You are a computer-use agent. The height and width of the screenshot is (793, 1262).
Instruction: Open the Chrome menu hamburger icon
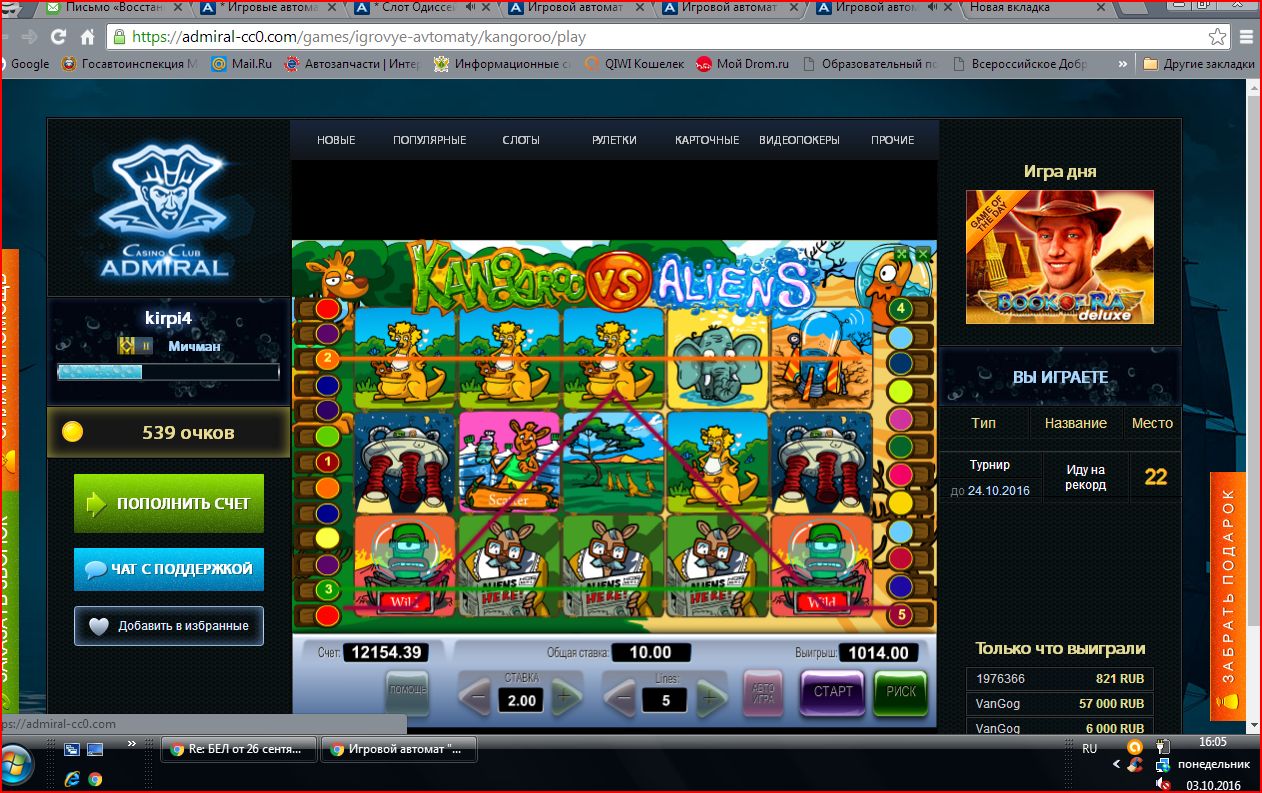pos(1246,37)
